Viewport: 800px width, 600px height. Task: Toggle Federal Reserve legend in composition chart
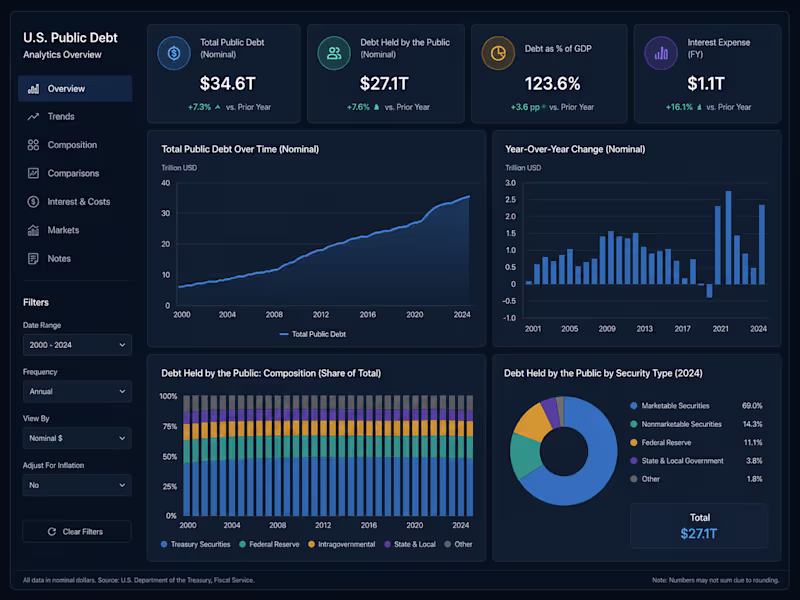[x=269, y=544]
